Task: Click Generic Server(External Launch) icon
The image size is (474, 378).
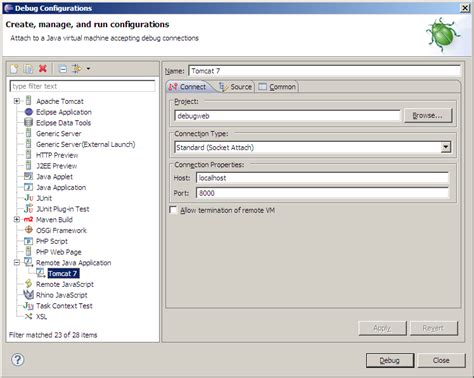Action: (29, 144)
